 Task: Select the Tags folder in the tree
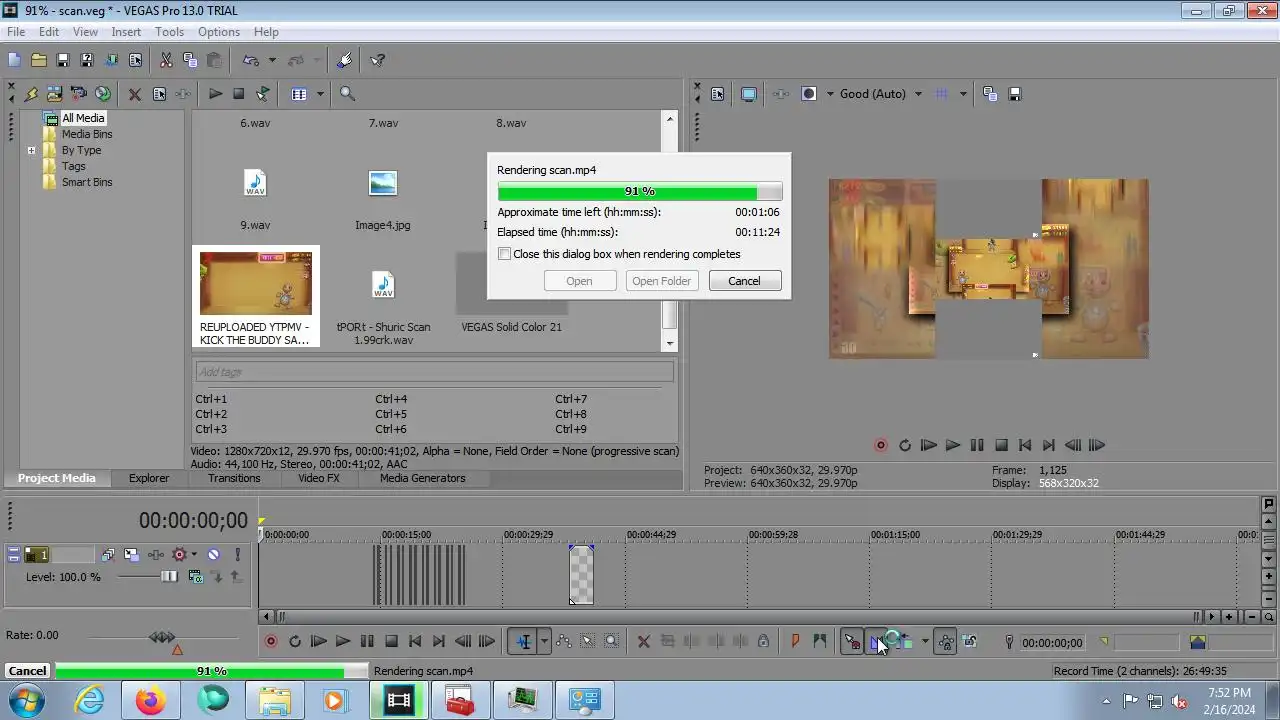click(73, 166)
